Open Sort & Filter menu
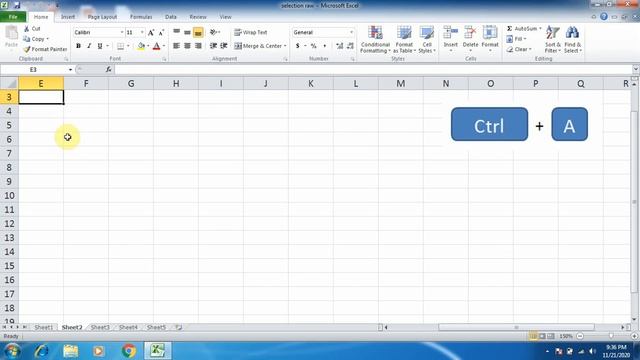This screenshot has width=640, height=360. [x=553, y=39]
